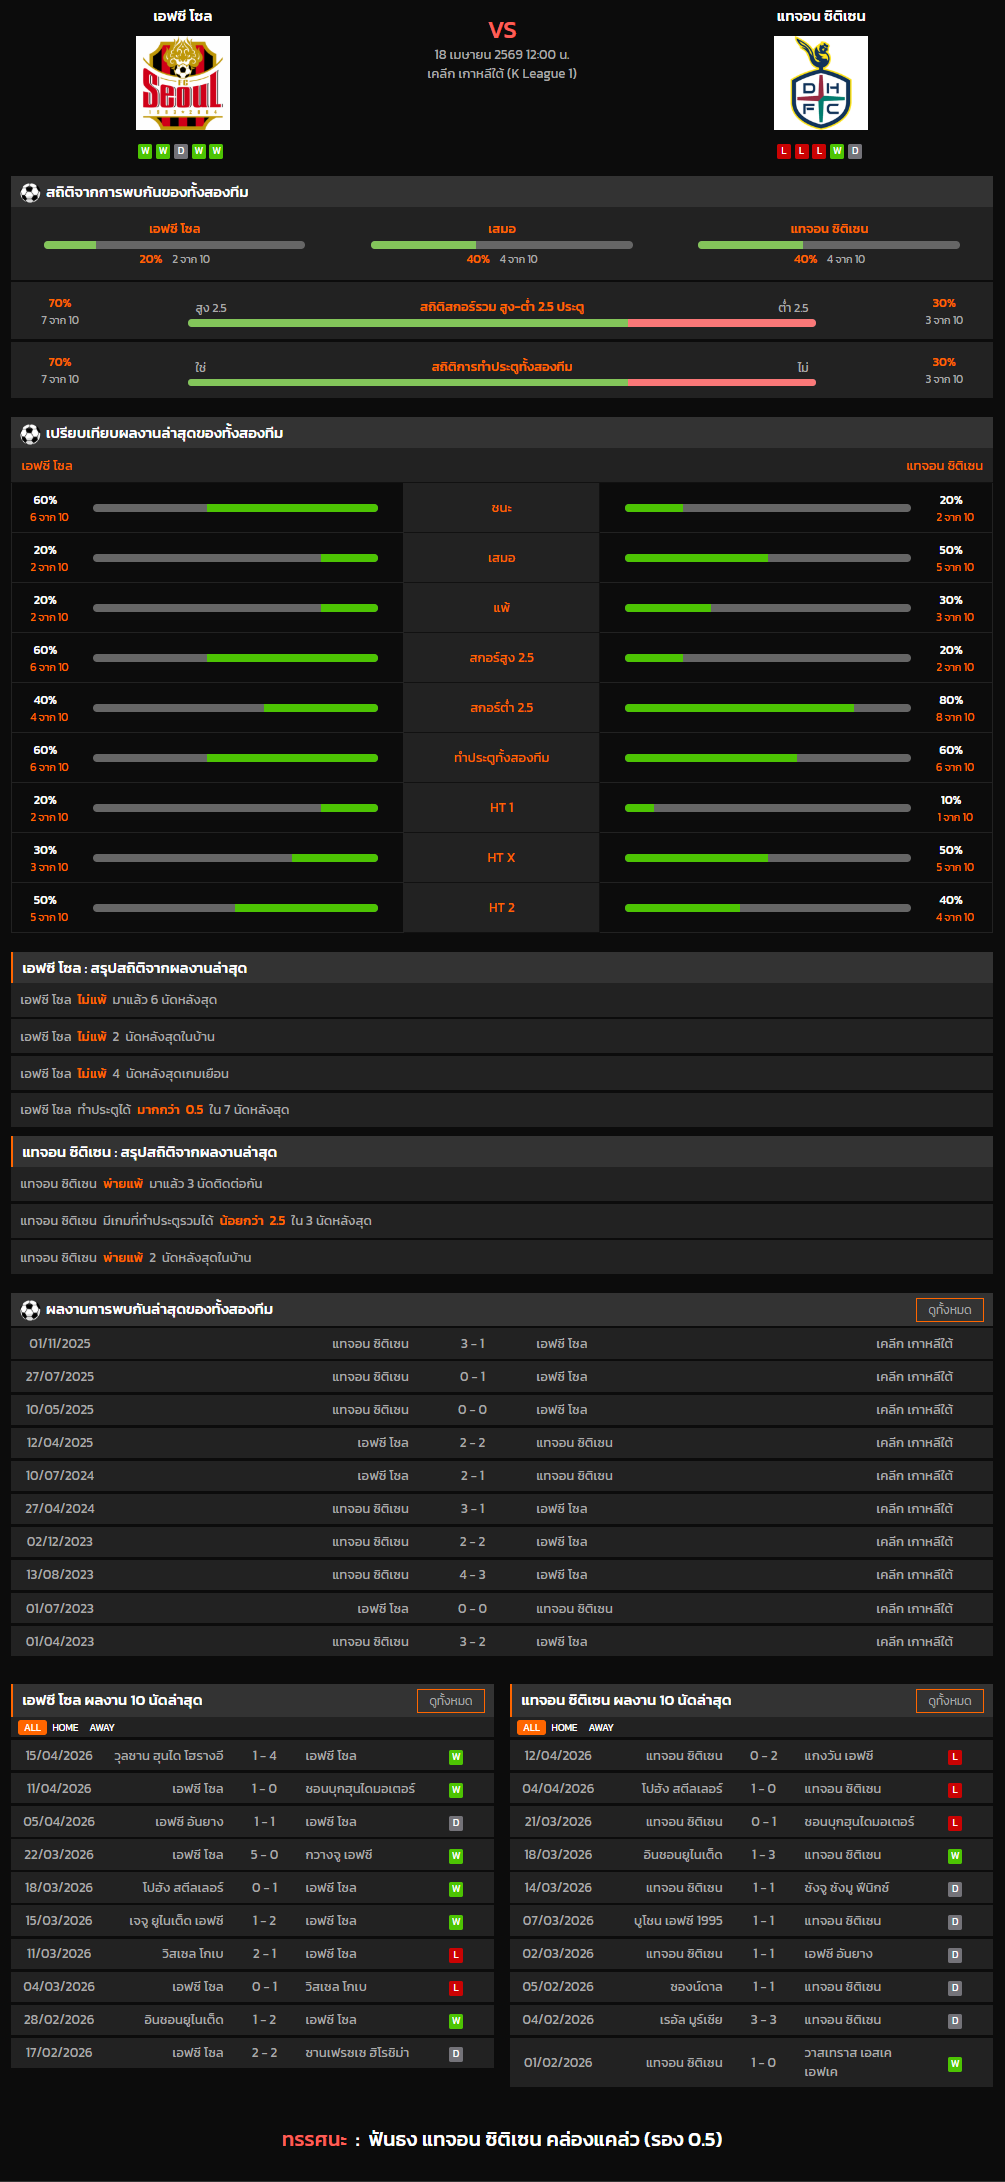The width and height of the screenshot is (1005, 2182).
Task: Switch to HOME filter in FC Seoul results
Action: tap(65, 1727)
